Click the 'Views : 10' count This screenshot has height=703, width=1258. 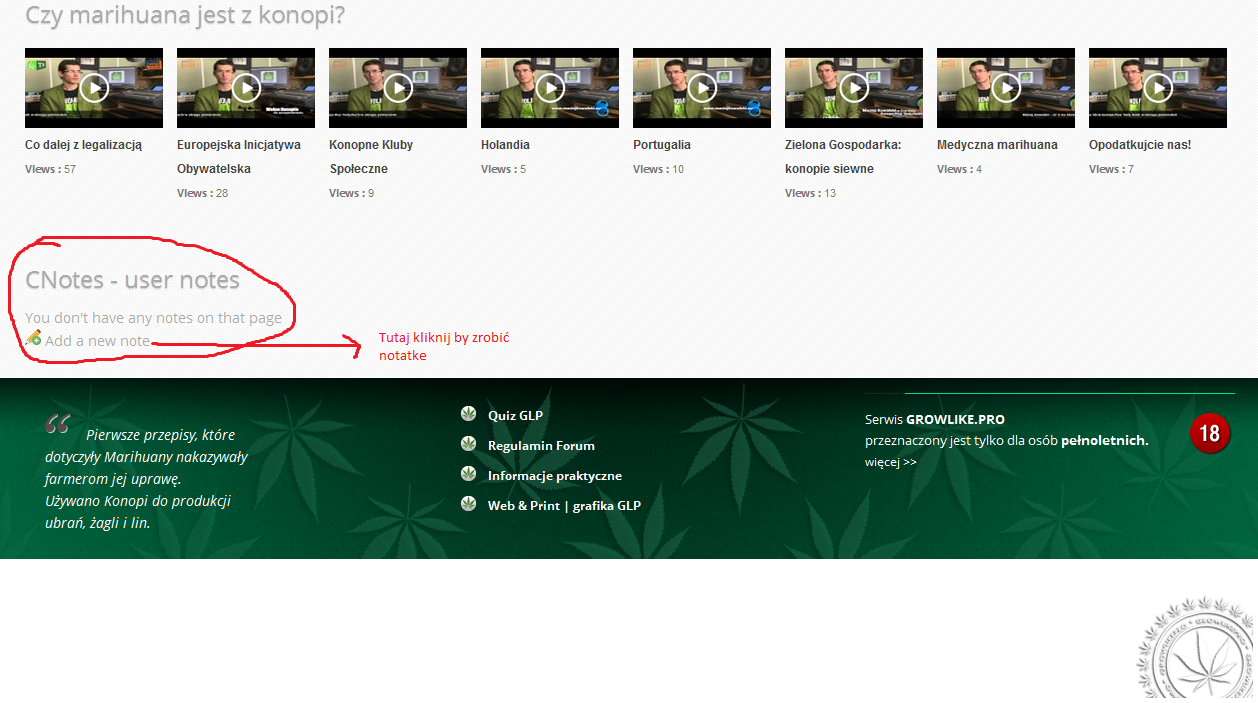click(x=658, y=169)
